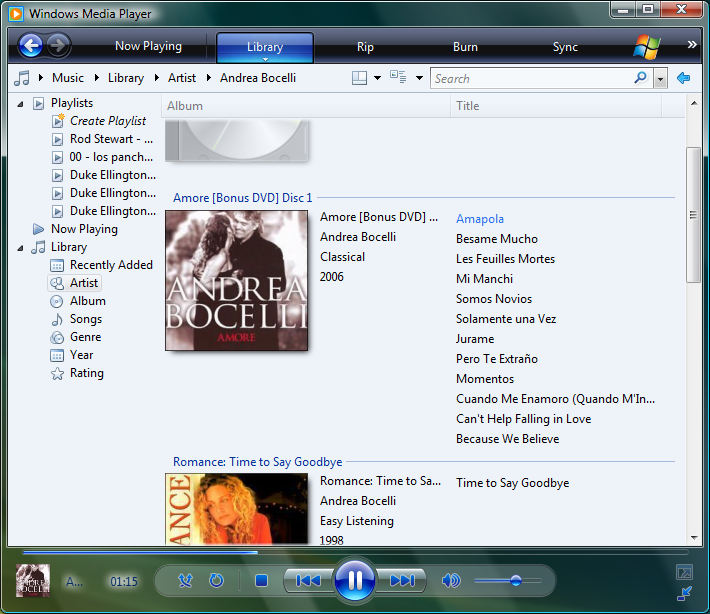Select the Amore album cover art
The height and width of the screenshot is (614, 710).
(236, 280)
